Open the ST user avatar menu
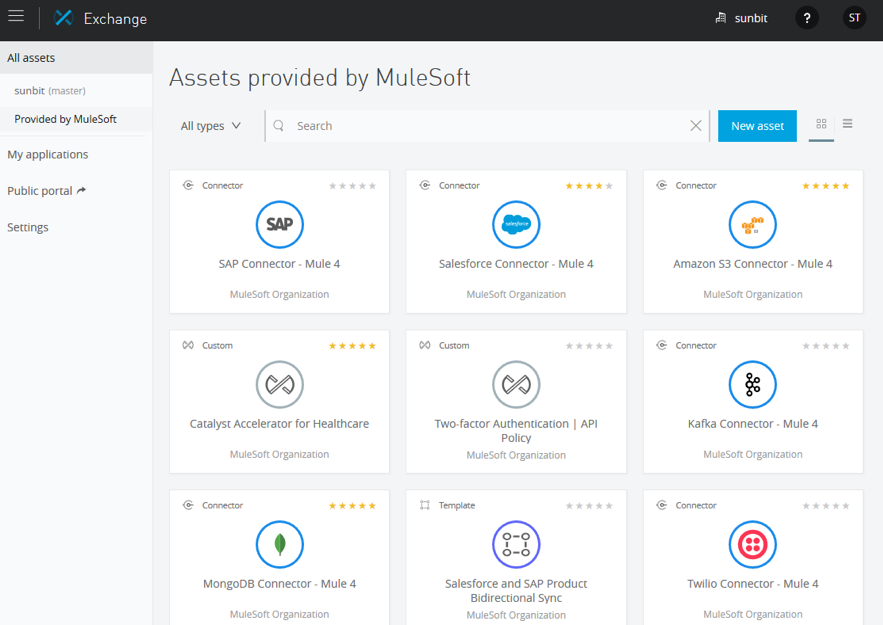This screenshot has height=625, width=883. (854, 18)
